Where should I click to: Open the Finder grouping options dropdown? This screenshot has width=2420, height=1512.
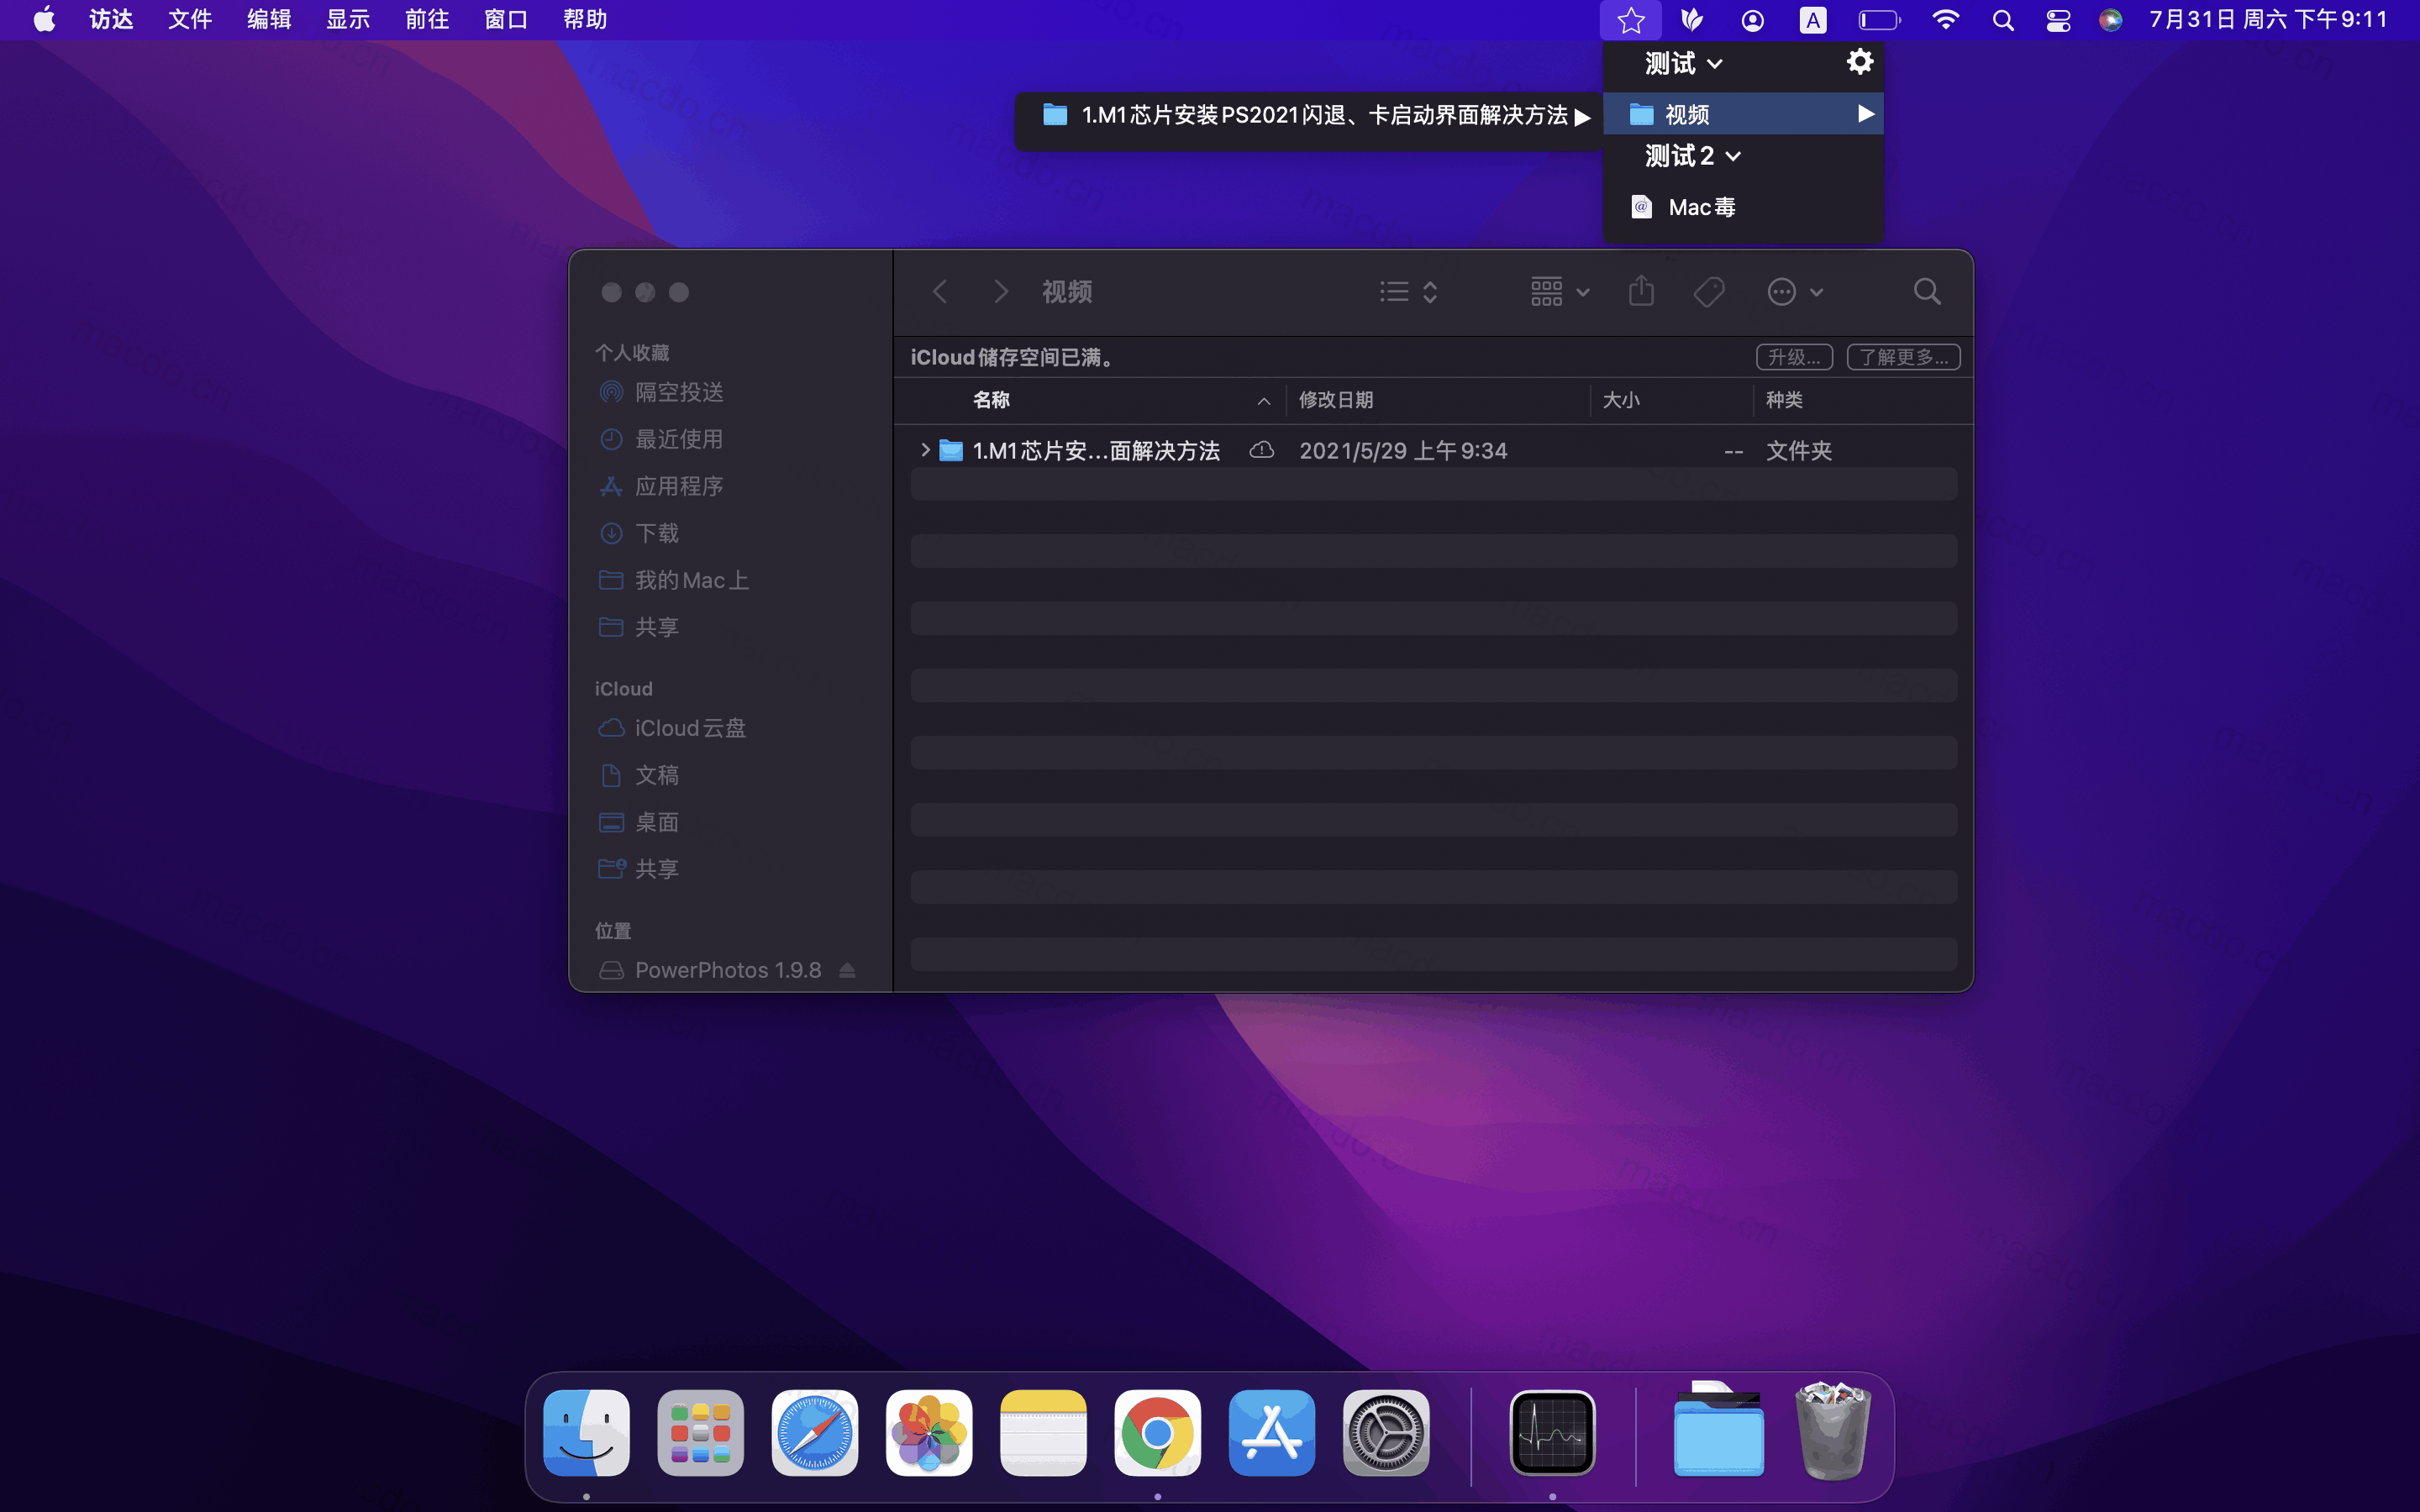point(1559,291)
